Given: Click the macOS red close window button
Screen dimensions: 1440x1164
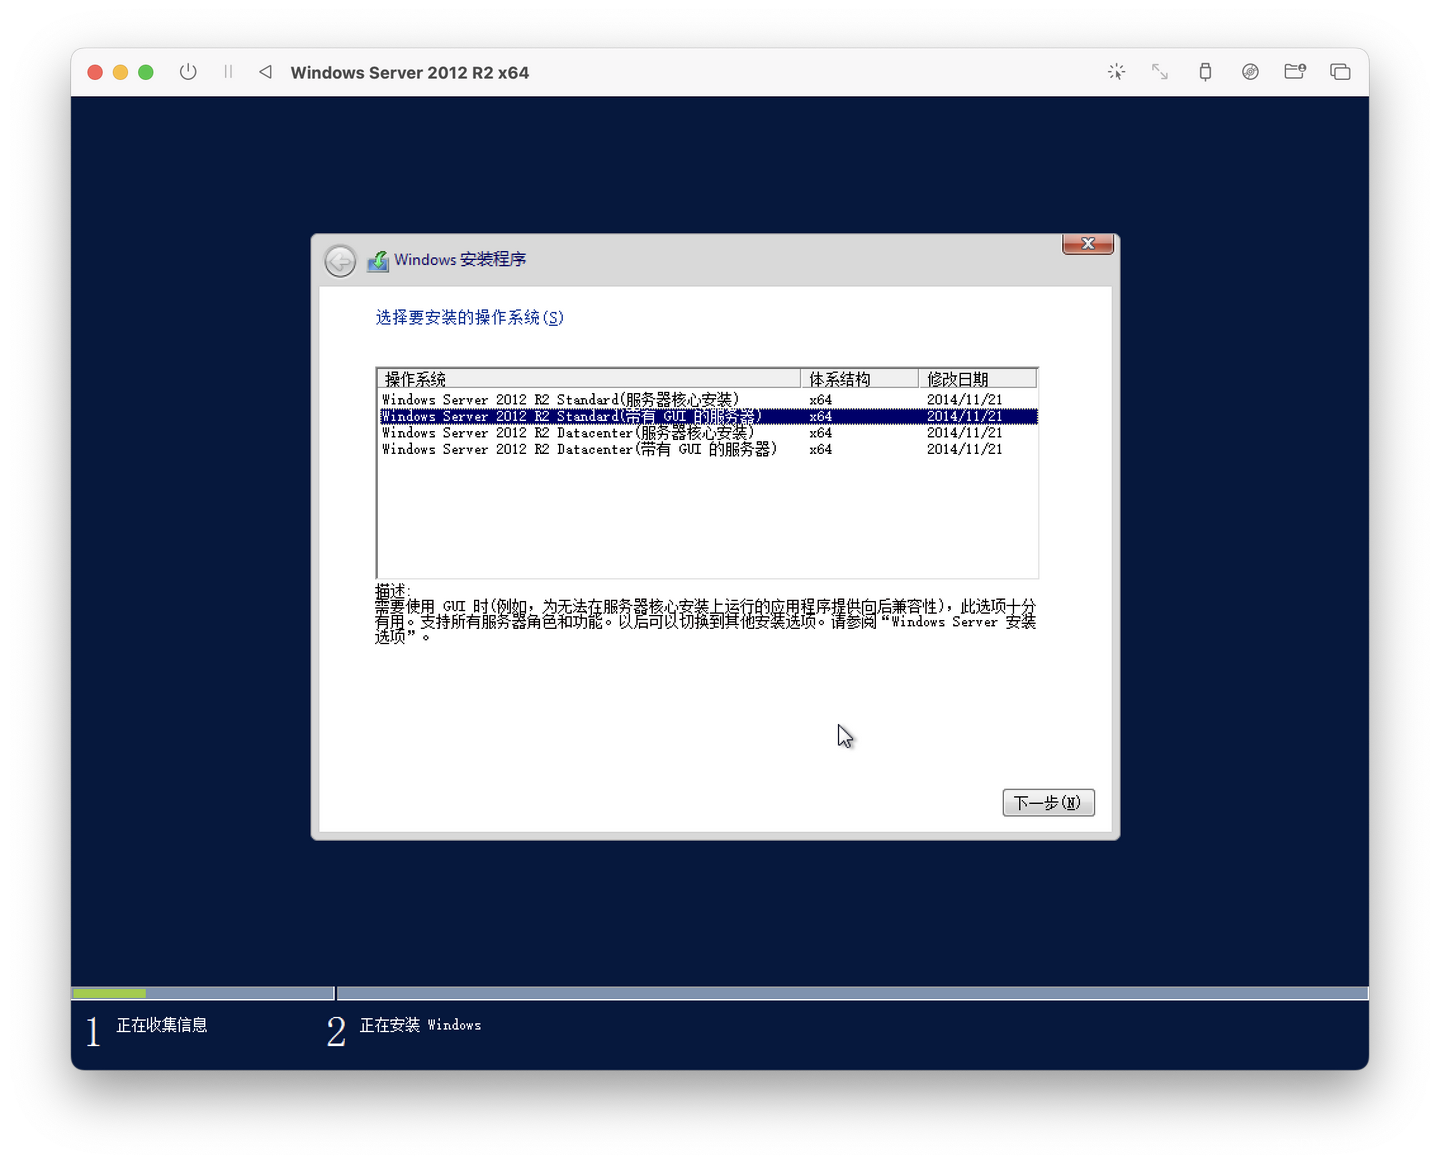Looking at the screenshot, I should click(x=95, y=72).
